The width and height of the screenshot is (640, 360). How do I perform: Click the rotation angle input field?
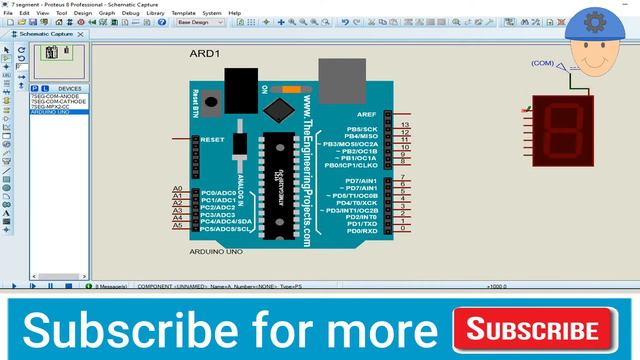coord(22,67)
